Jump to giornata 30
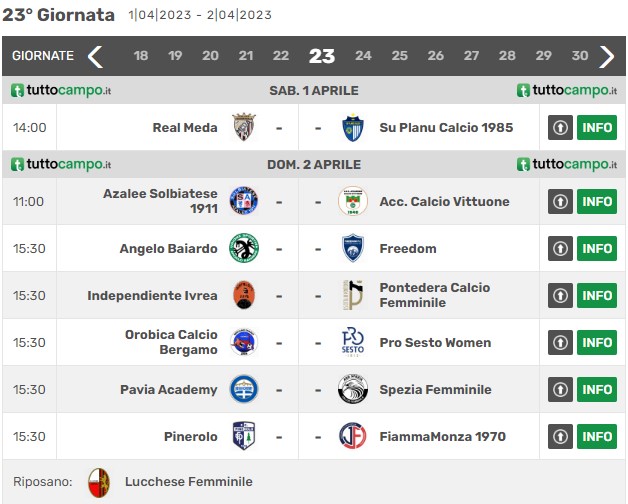628x504 pixels. pyautogui.click(x=580, y=56)
